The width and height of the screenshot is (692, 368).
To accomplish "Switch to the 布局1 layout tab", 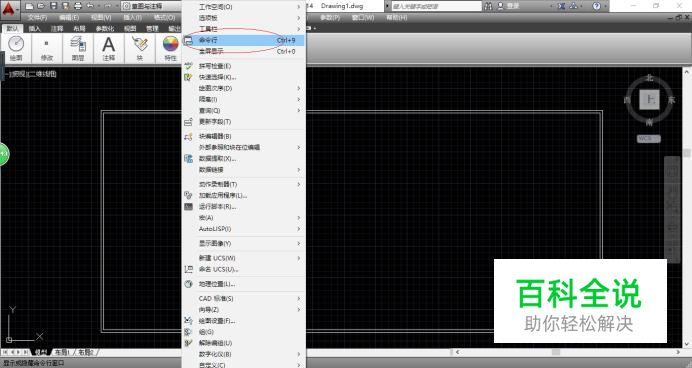I will pyautogui.click(x=62, y=352).
